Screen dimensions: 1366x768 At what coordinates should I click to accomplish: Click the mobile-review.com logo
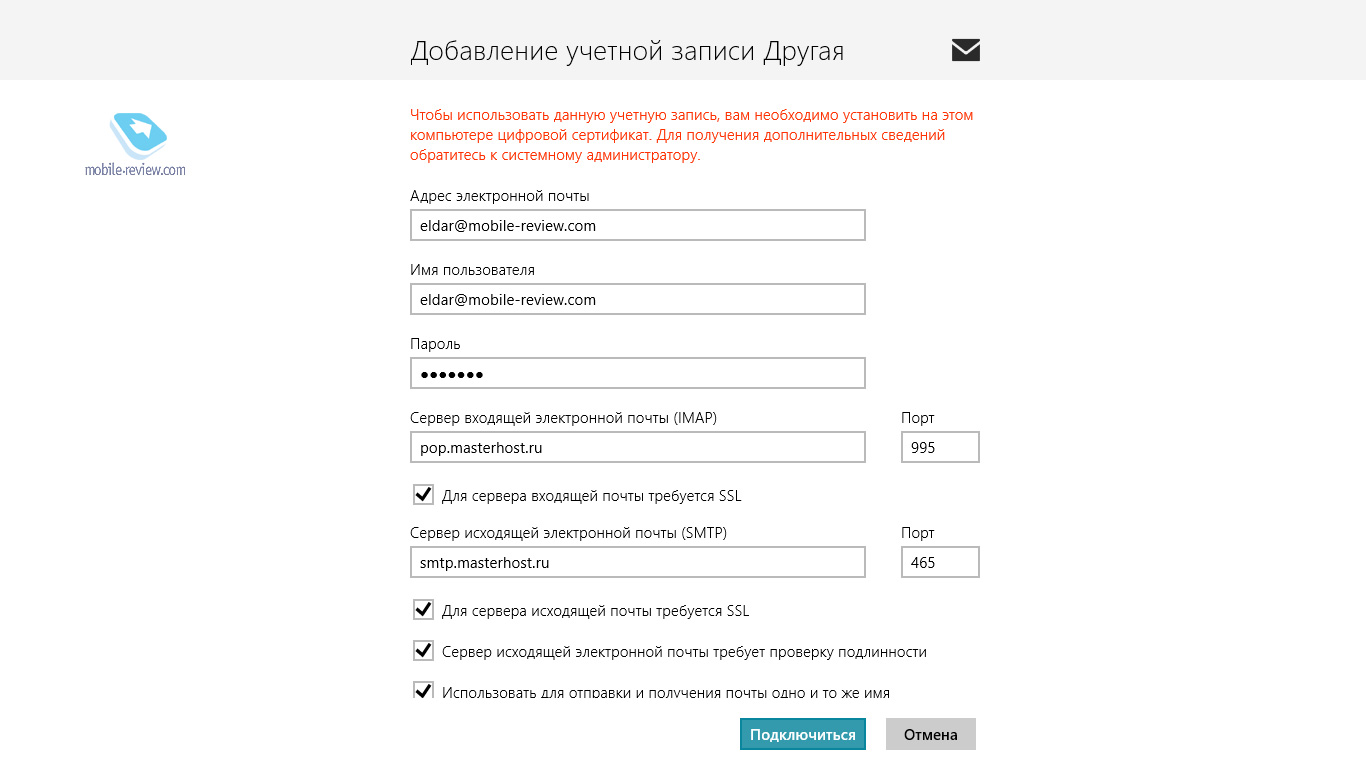pyautogui.click(x=136, y=145)
